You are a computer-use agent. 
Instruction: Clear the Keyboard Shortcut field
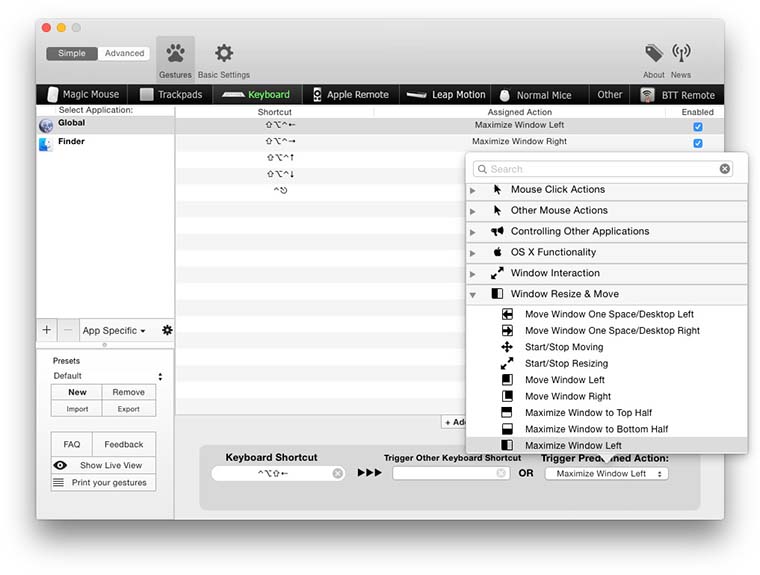click(x=338, y=473)
